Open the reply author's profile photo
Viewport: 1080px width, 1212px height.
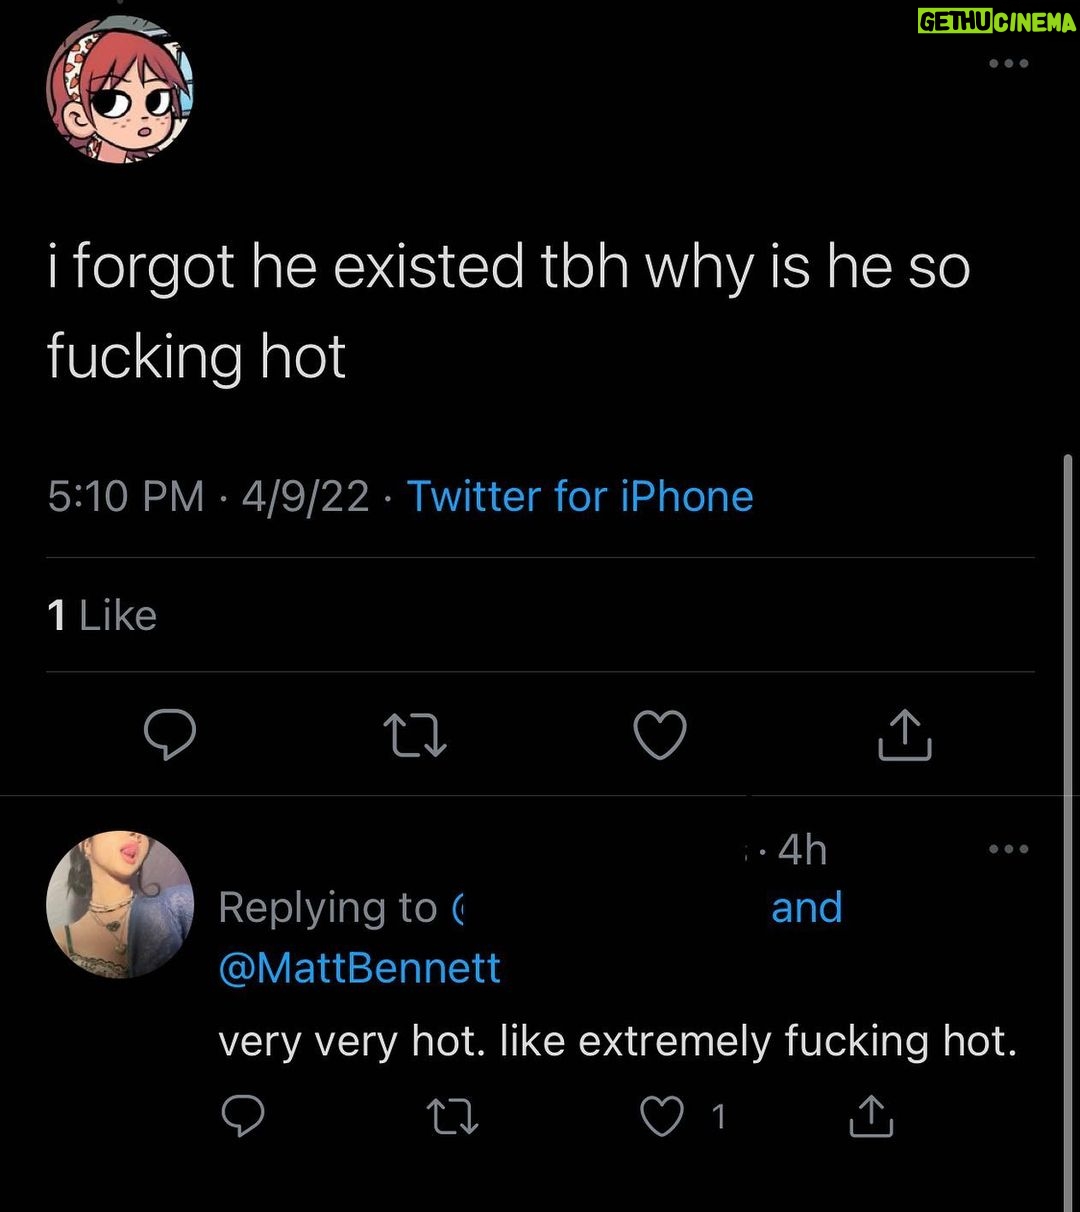point(119,904)
